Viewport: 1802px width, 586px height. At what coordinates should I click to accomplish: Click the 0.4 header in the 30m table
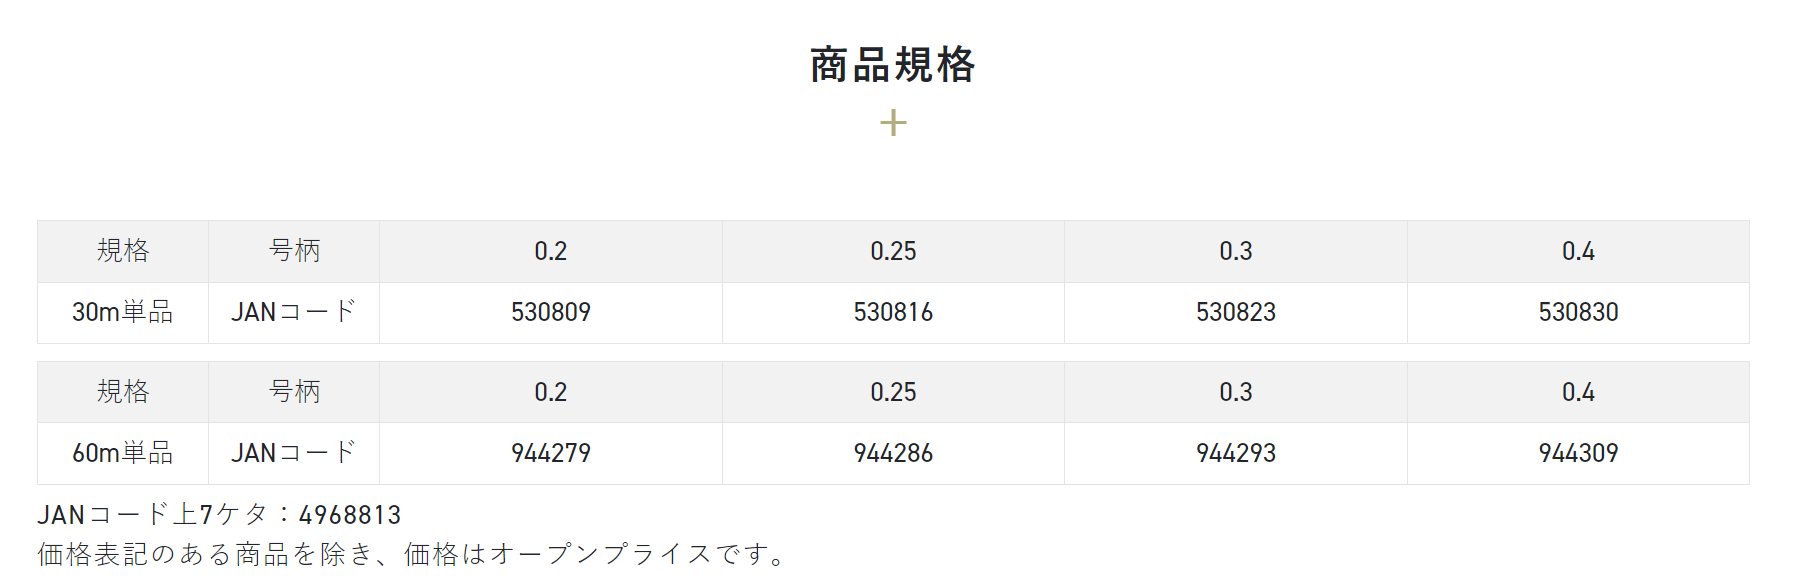click(1578, 252)
